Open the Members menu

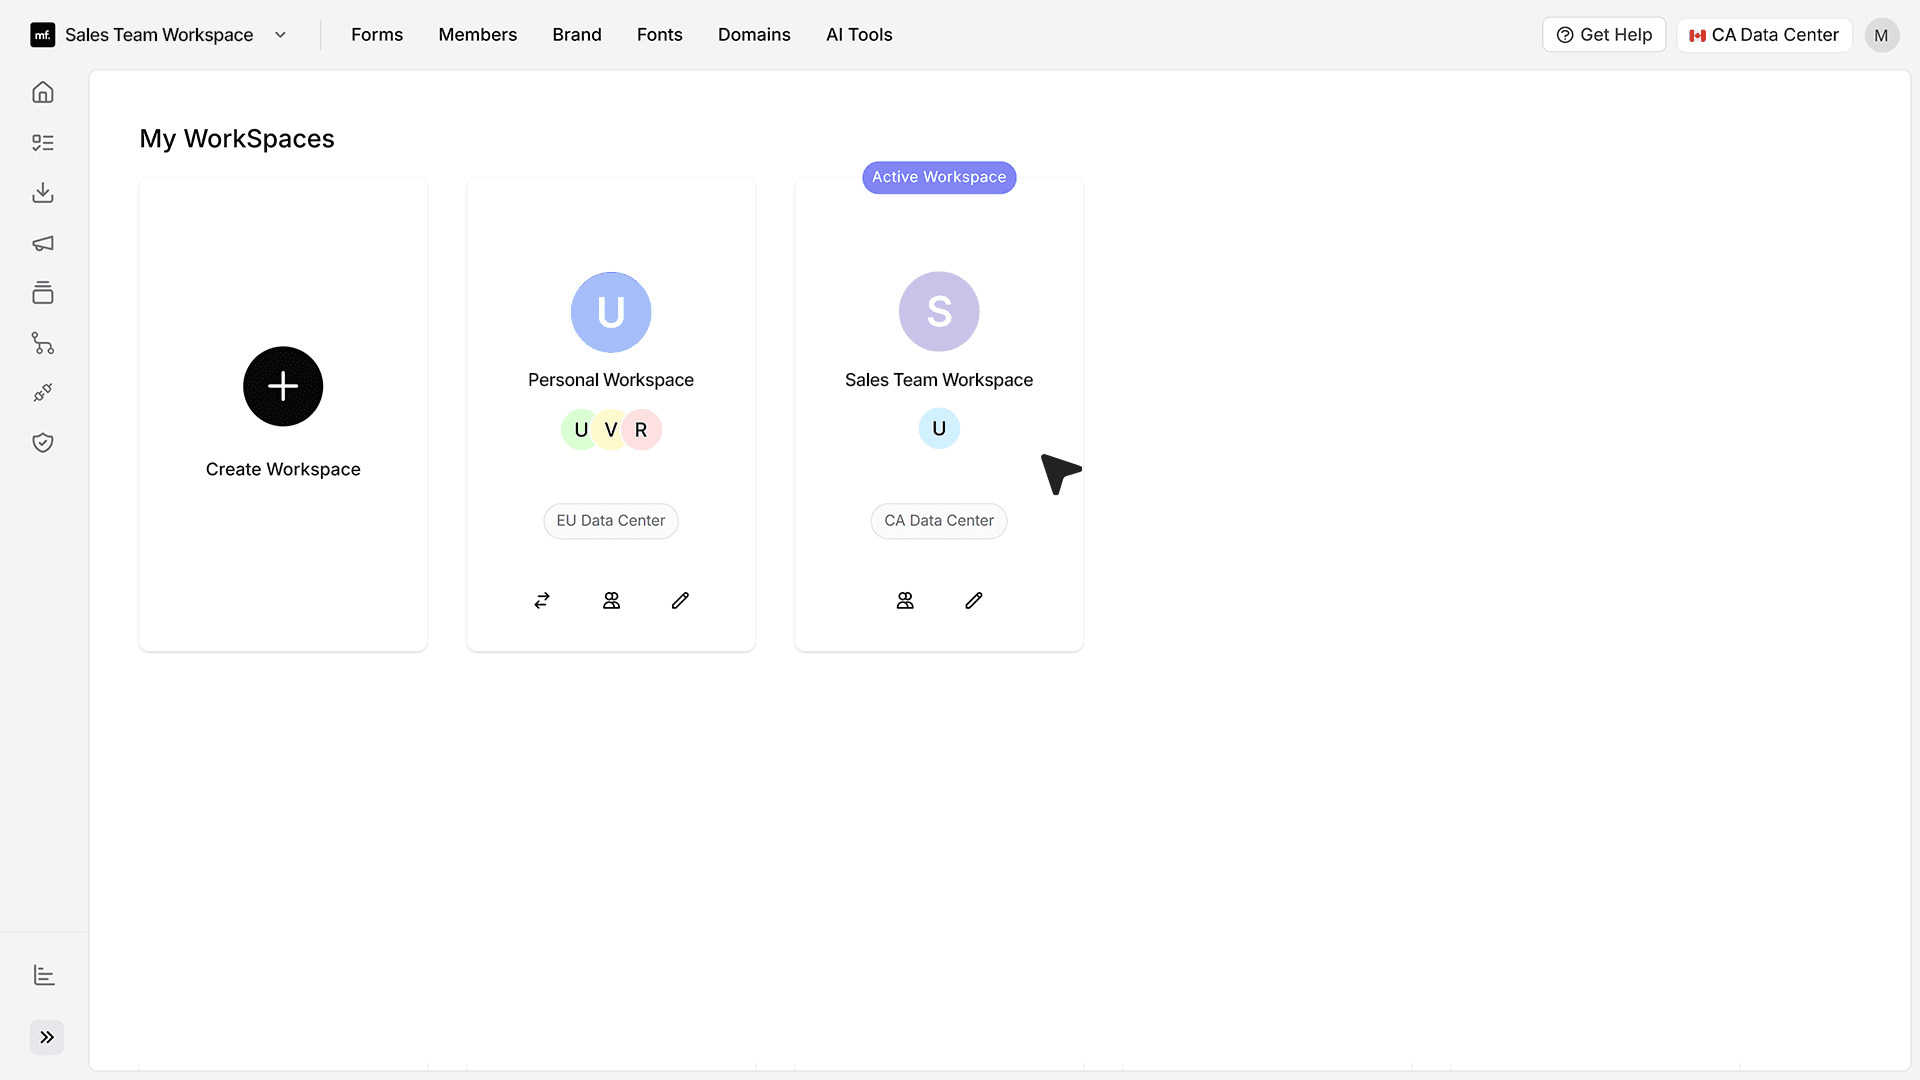[x=478, y=35]
